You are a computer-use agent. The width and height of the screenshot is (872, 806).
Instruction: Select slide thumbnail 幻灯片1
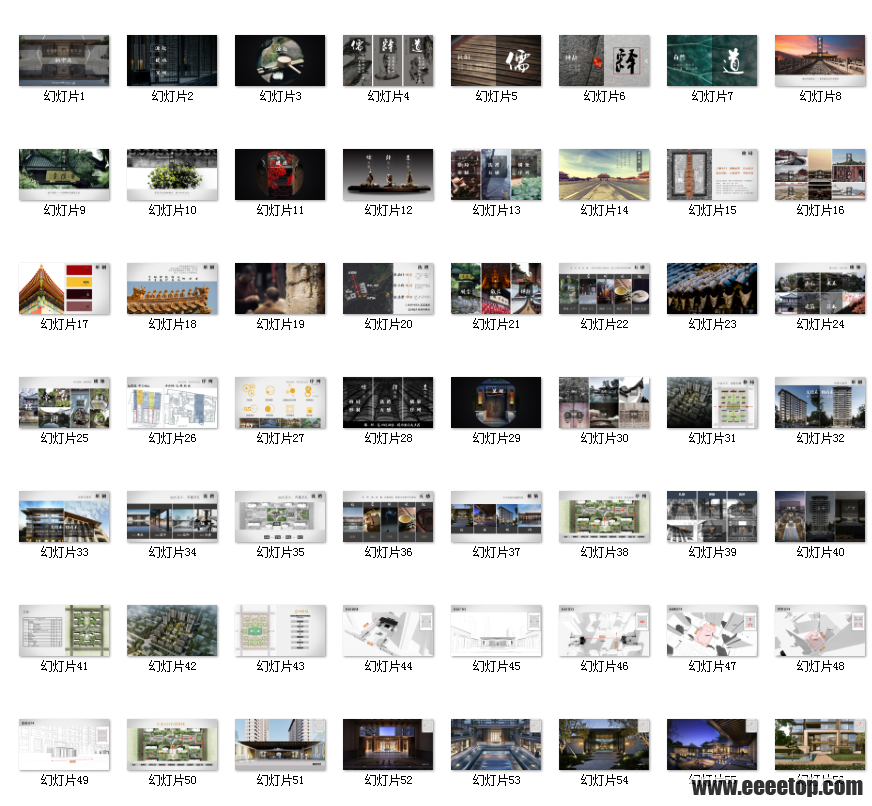64,61
